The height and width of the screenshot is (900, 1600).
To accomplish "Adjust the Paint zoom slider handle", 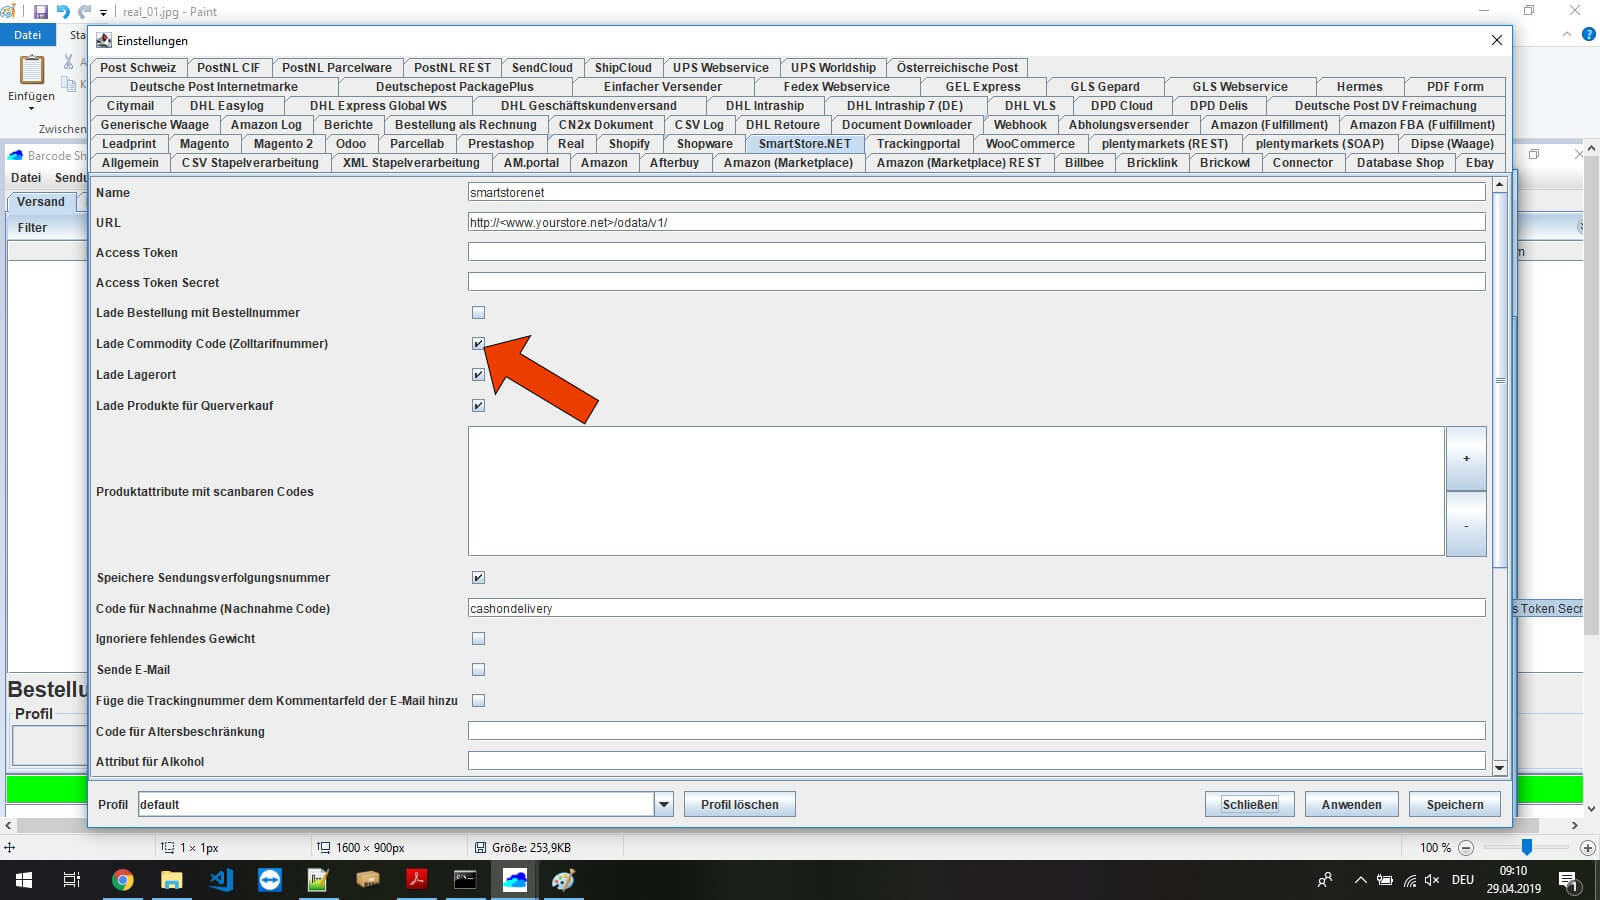I will (1526, 847).
